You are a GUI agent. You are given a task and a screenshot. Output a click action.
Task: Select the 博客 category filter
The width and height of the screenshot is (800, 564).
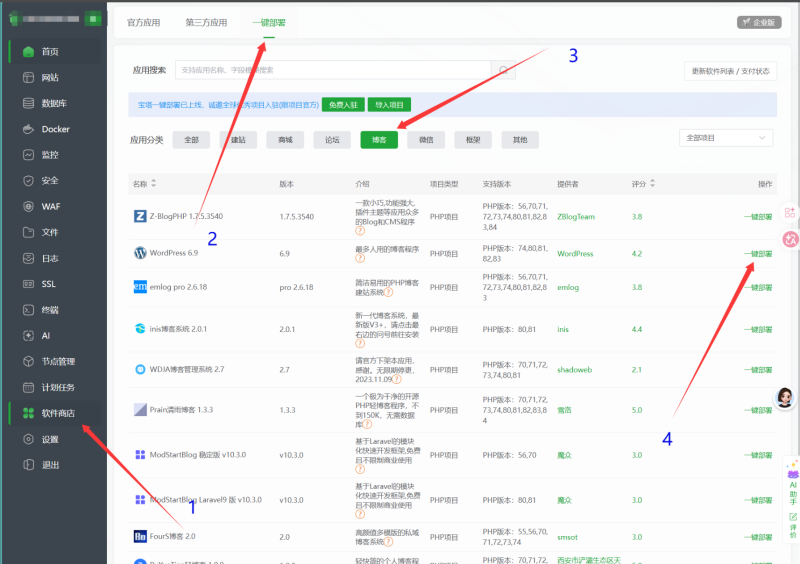point(379,140)
